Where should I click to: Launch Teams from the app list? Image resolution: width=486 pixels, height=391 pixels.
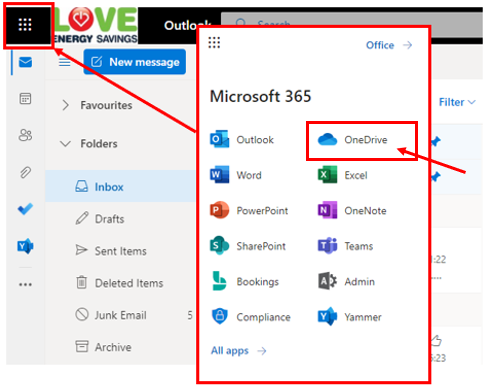[x=345, y=246]
